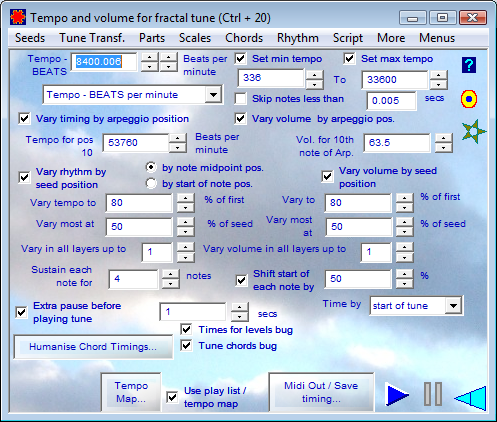Toggle Vary volume by arpeggio pos. checkbox
The height and width of the screenshot is (422, 497).
(x=240, y=118)
